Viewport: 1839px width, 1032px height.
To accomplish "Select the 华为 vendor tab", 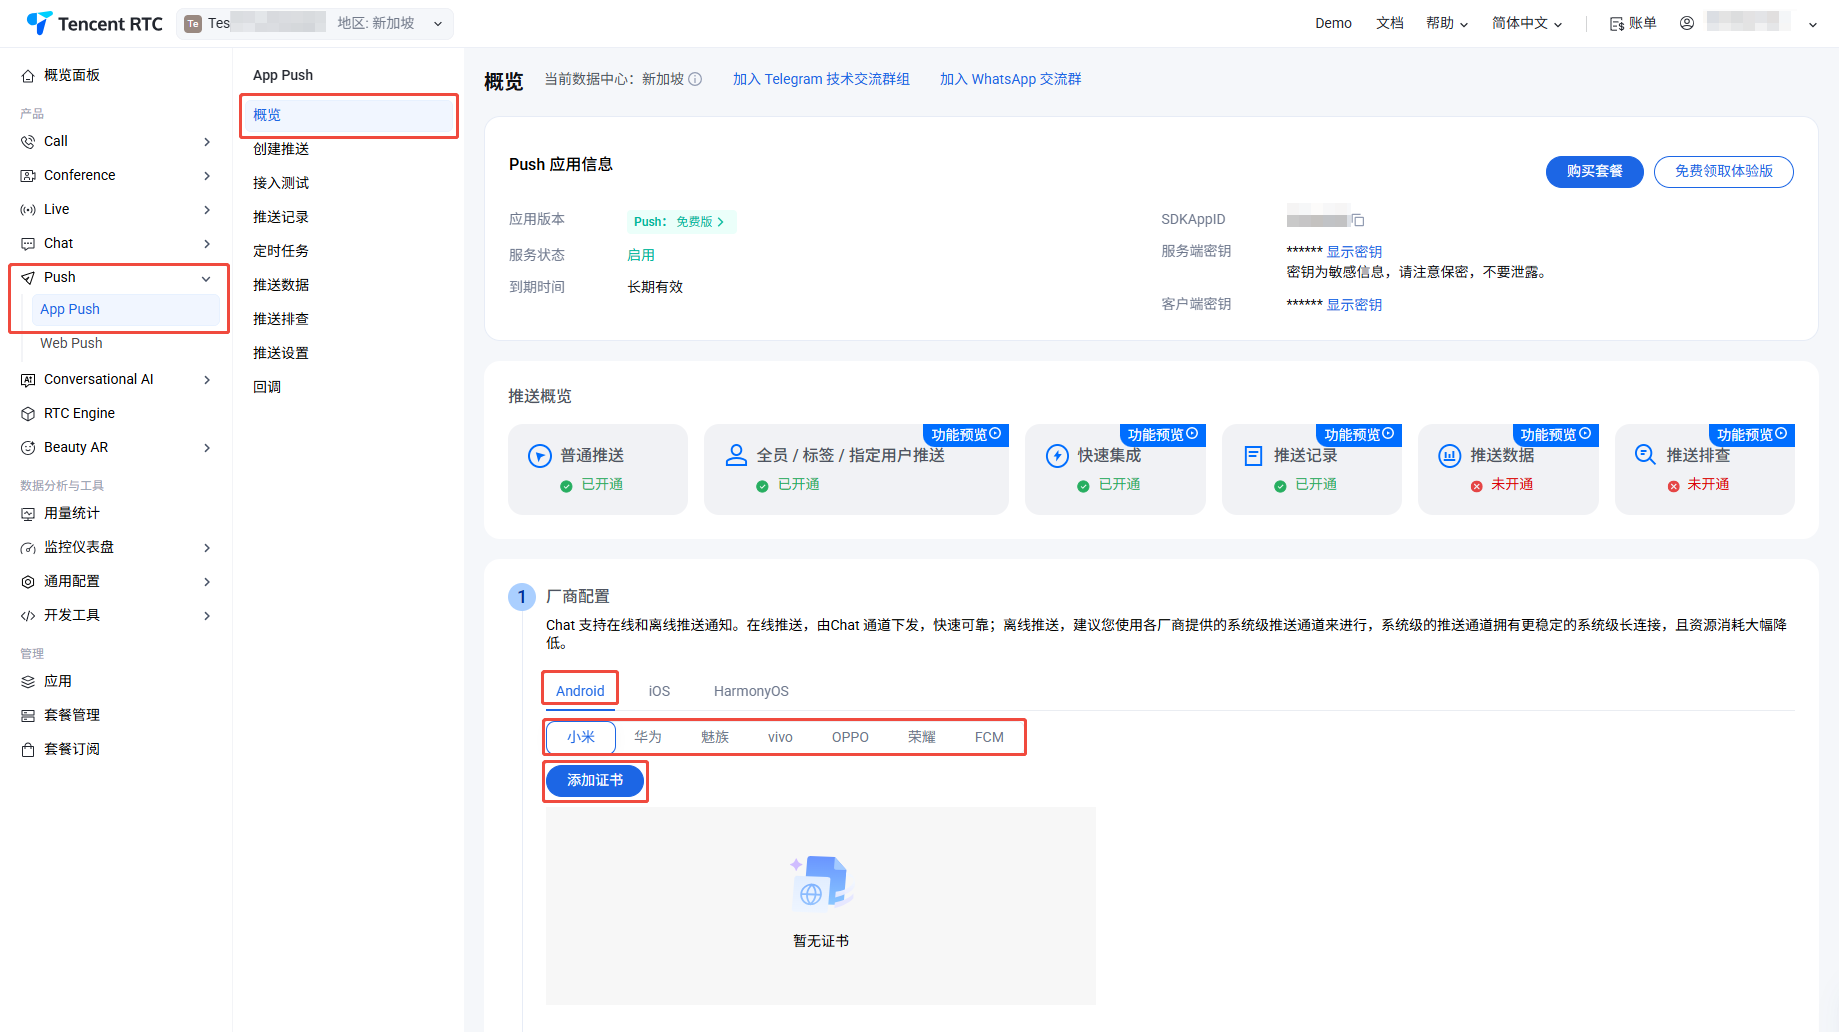I will pyautogui.click(x=648, y=737).
